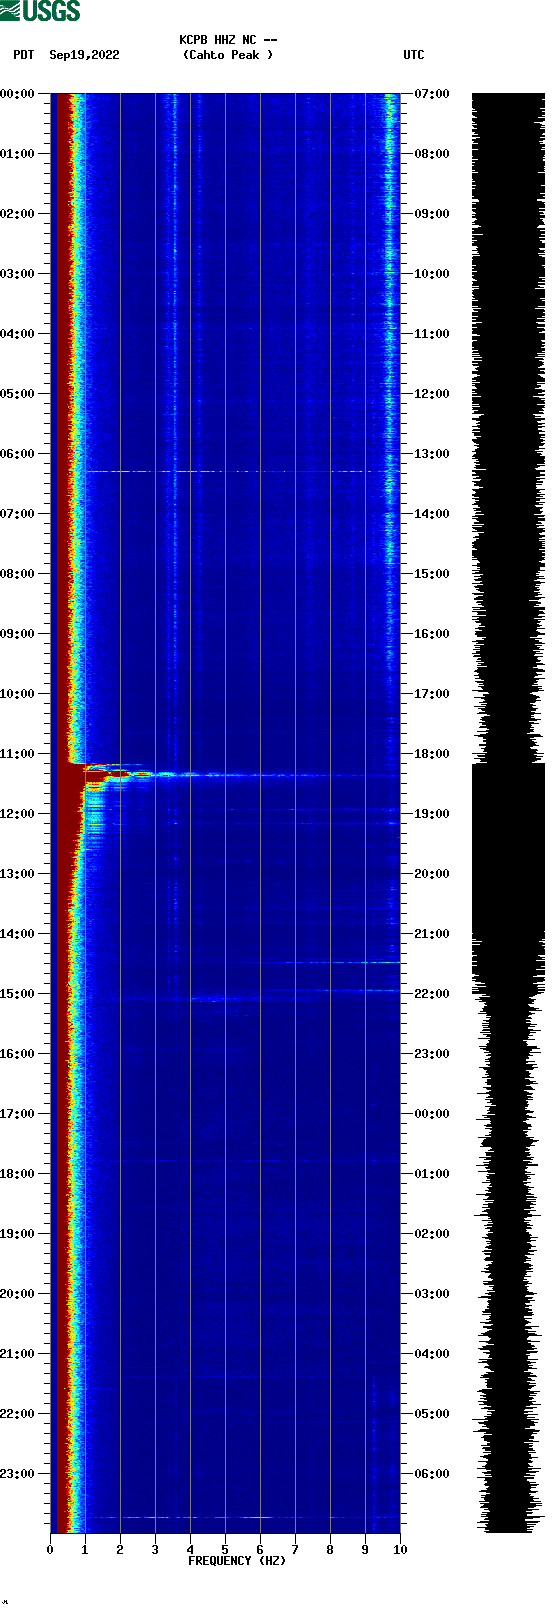The image size is (552, 1613).
Task: Click the 'FREQUENCY (HZ)' axis label
Action: point(237,1560)
